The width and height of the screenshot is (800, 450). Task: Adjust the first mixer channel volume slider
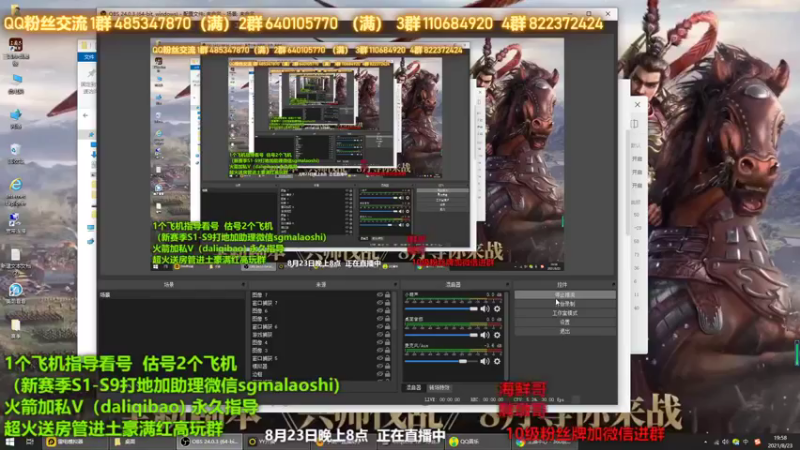441,309
